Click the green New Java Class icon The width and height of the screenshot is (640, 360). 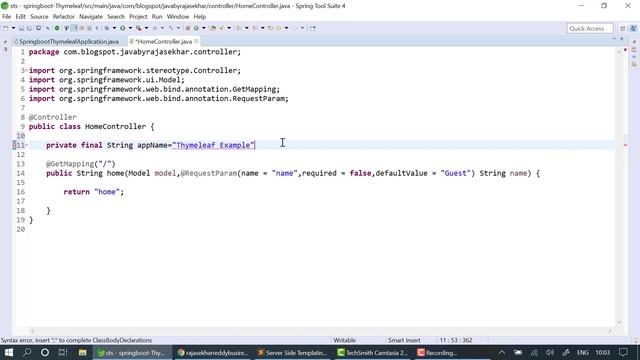pos(196,28)
